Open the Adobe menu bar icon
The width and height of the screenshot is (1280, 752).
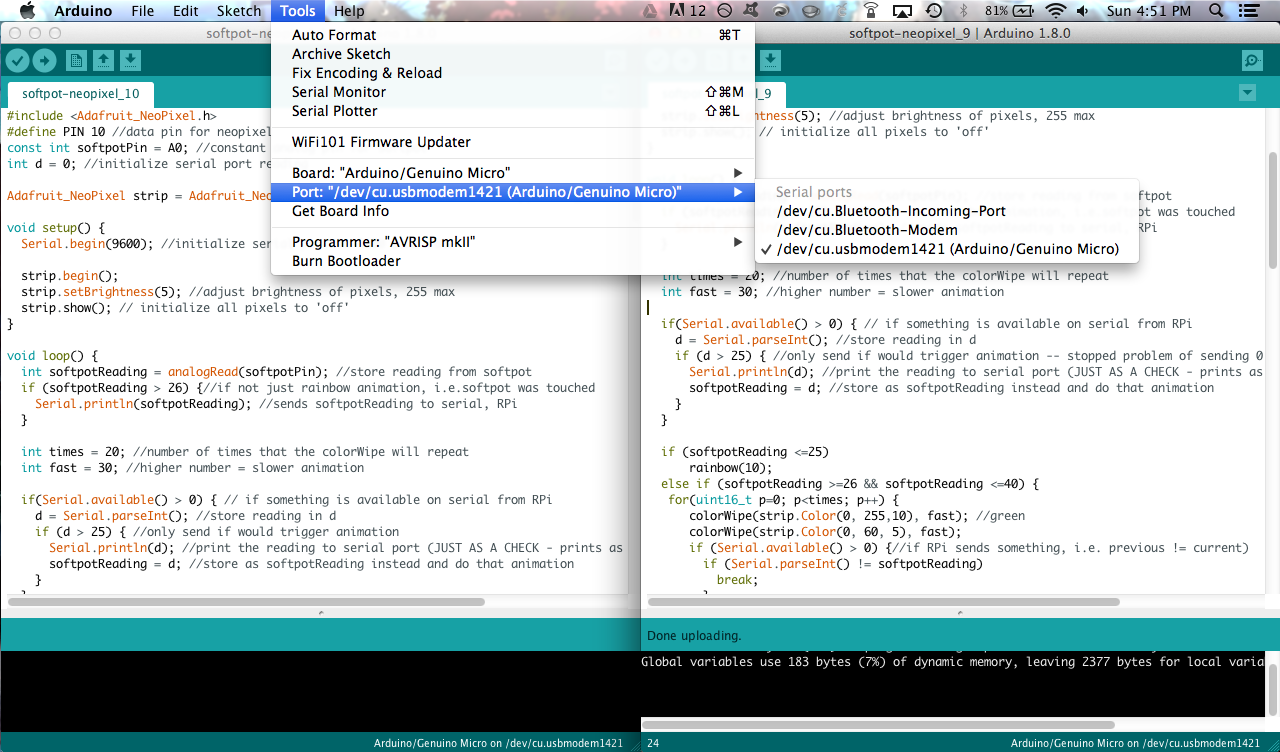pos(688,11)
